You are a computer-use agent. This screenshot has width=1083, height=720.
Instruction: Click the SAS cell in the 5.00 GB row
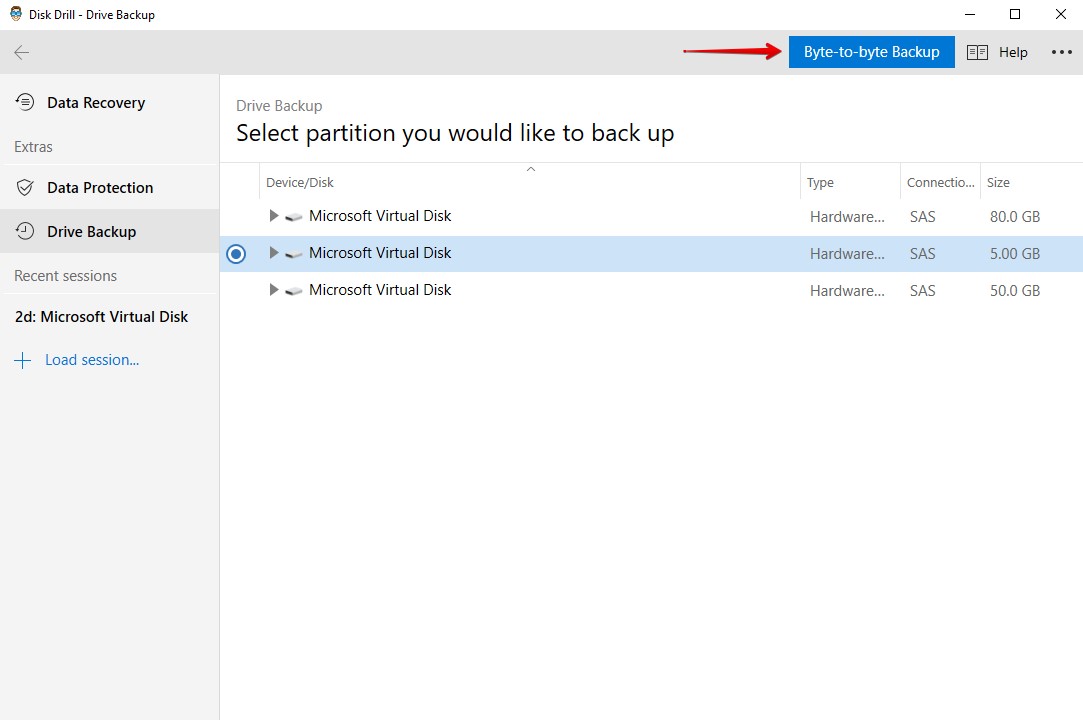coord(922,254)
